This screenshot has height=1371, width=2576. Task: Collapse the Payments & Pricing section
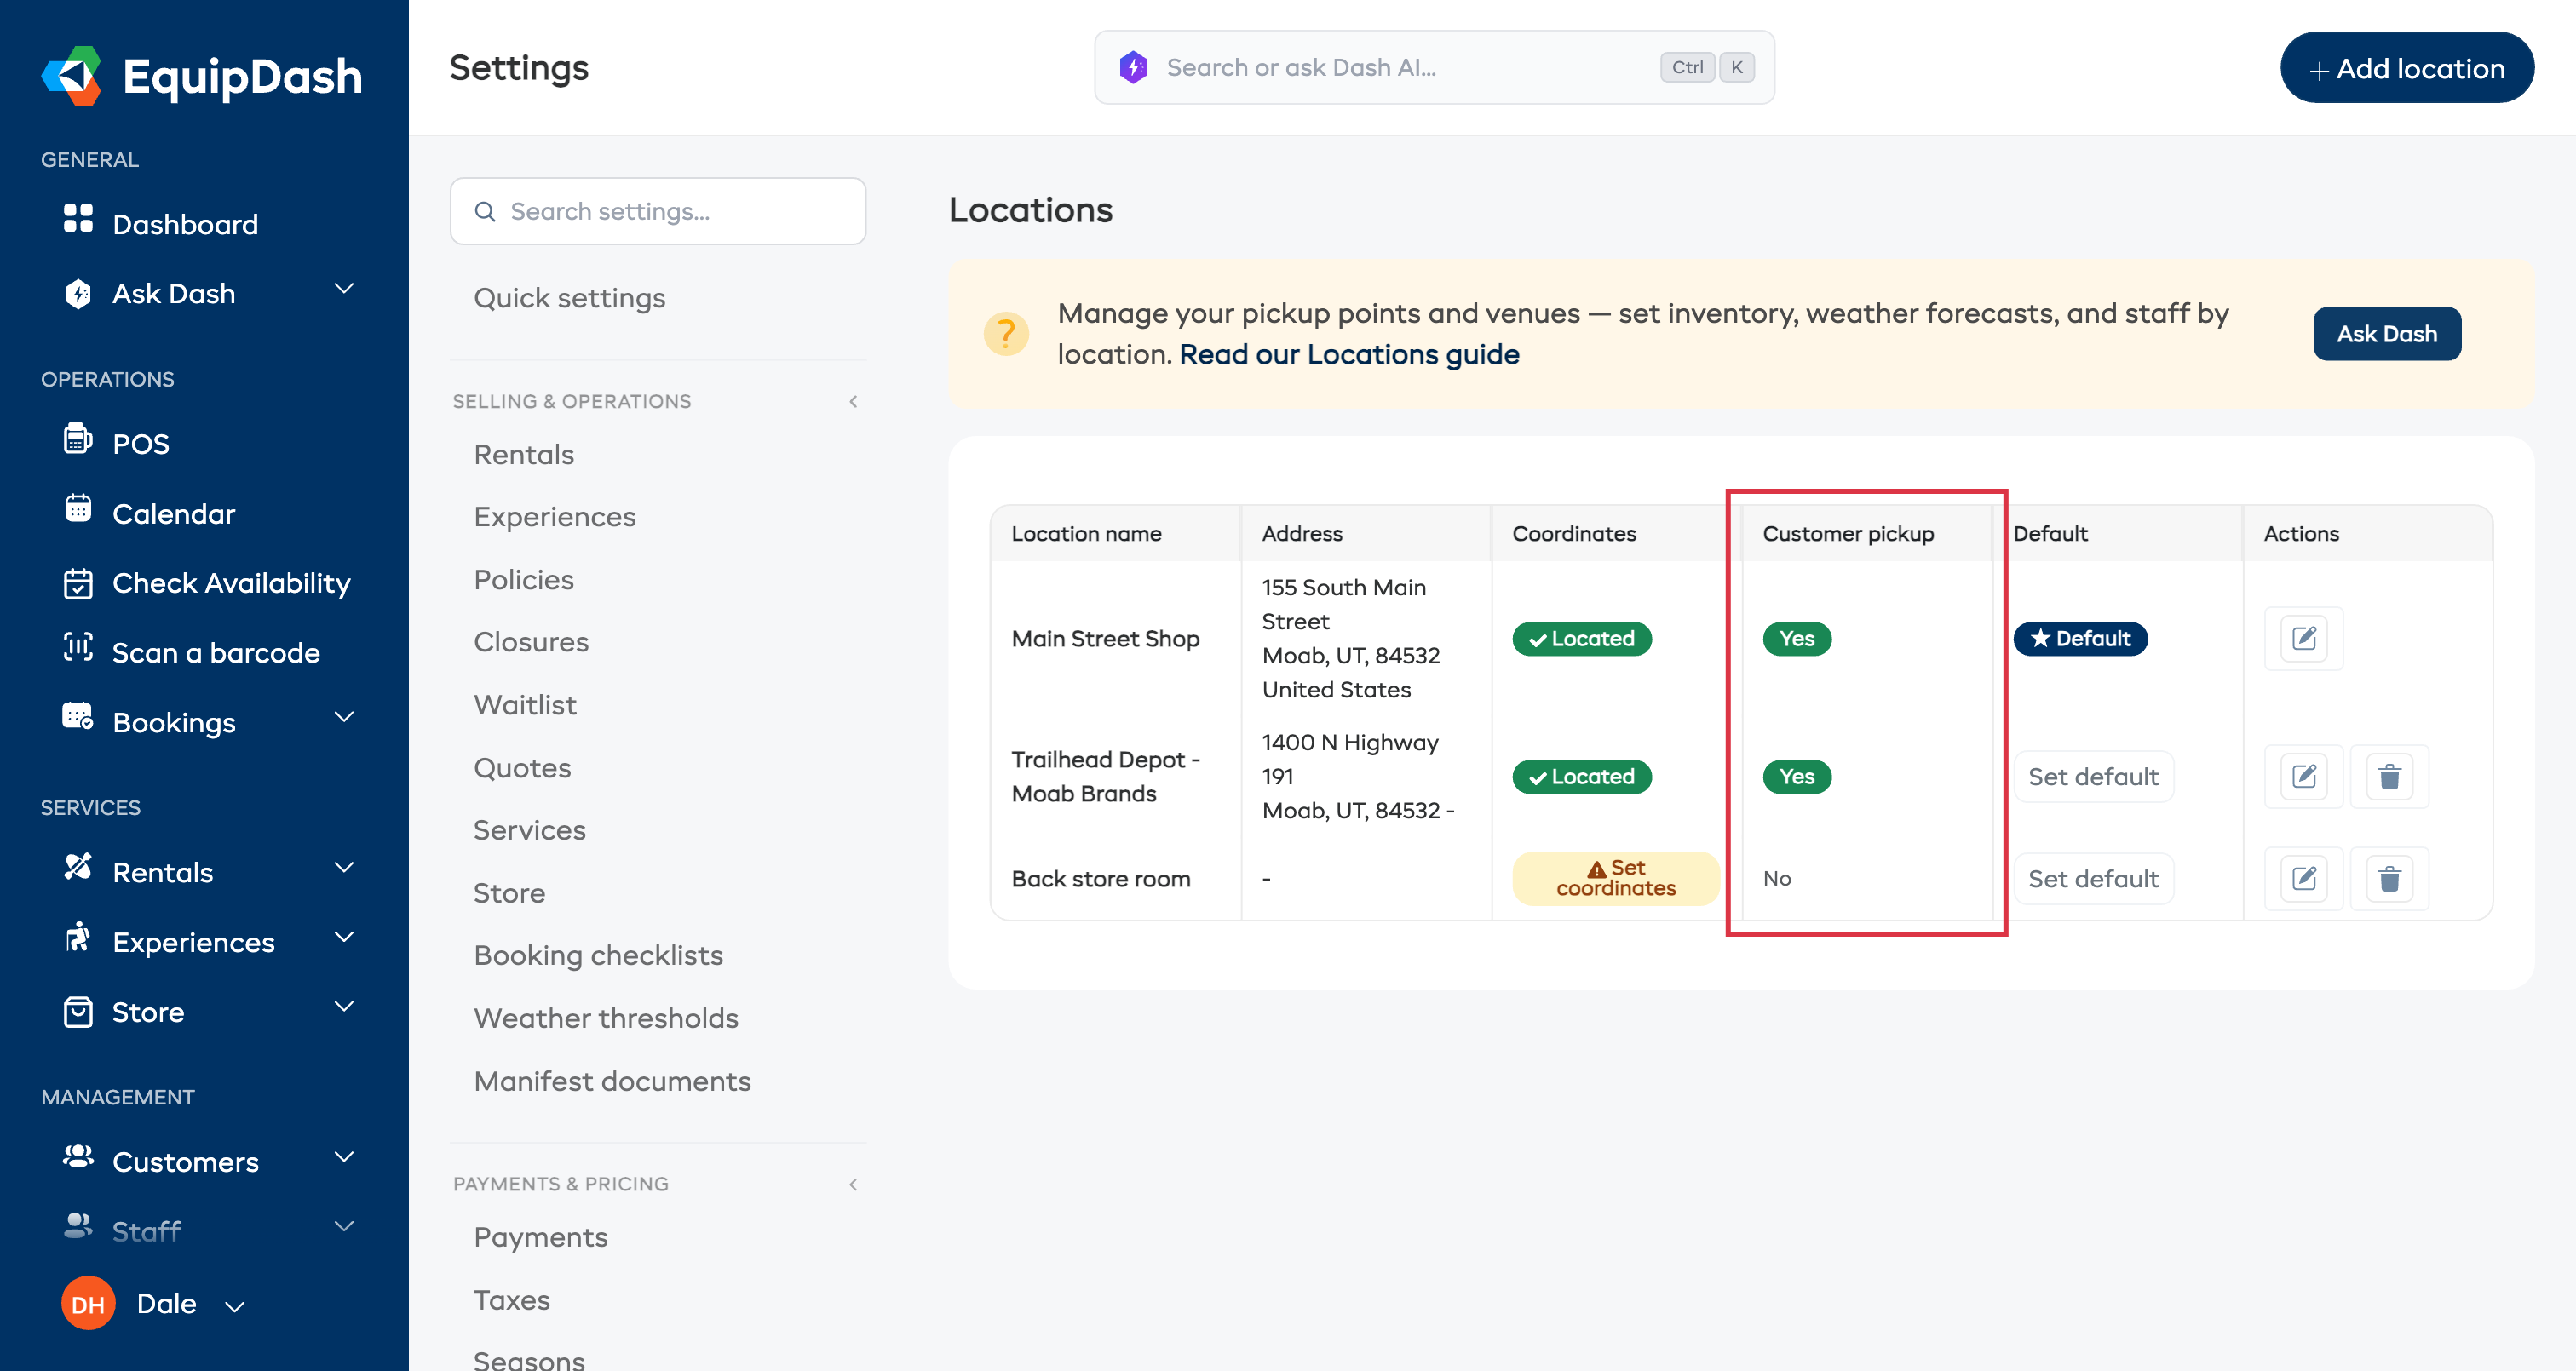tap(853, 1184)
